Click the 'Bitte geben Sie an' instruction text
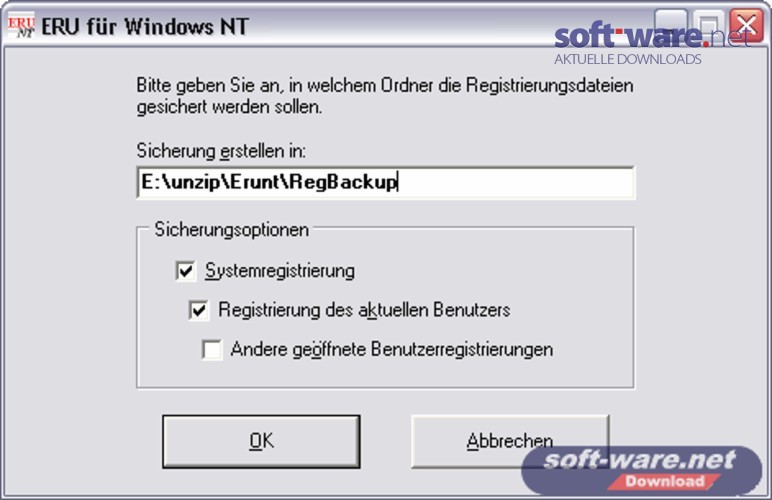Screen dimensions: 772x500 click(x=385, y=95)
